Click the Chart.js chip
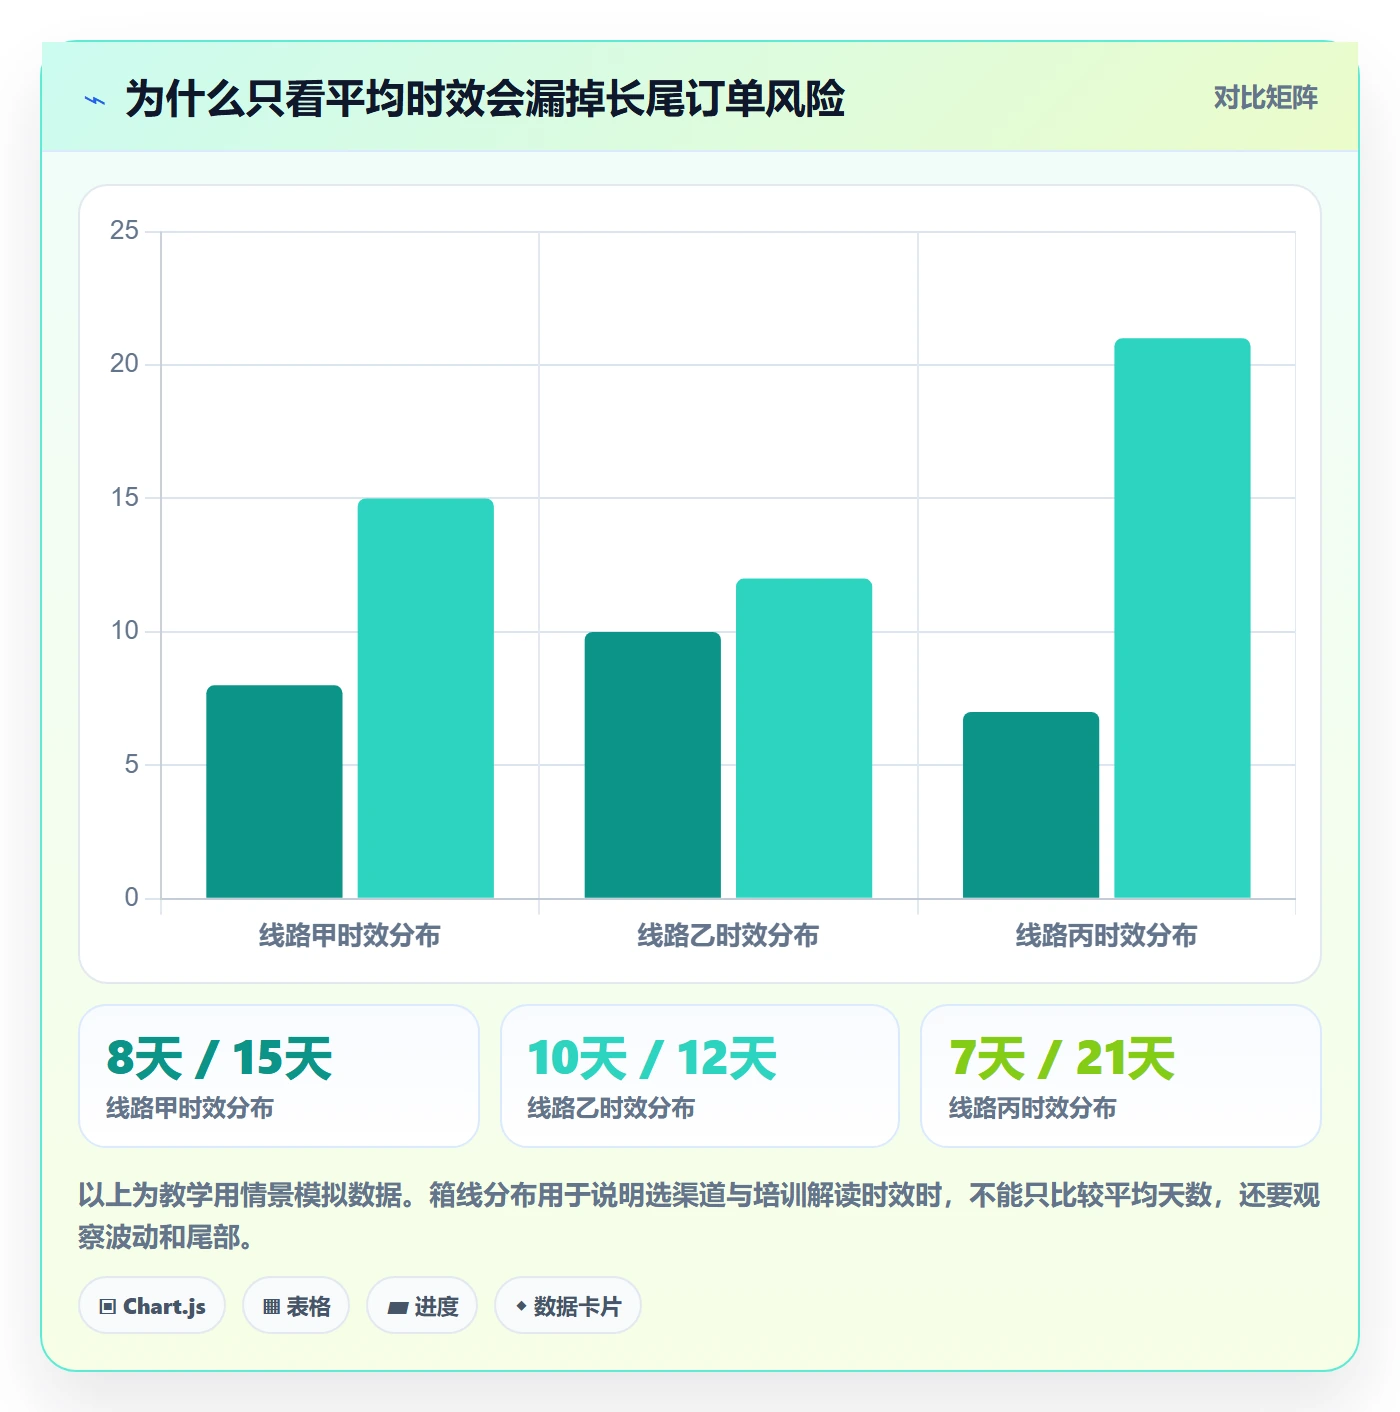This screenshot has width=1400, height=1412. tap(152, 1306)
